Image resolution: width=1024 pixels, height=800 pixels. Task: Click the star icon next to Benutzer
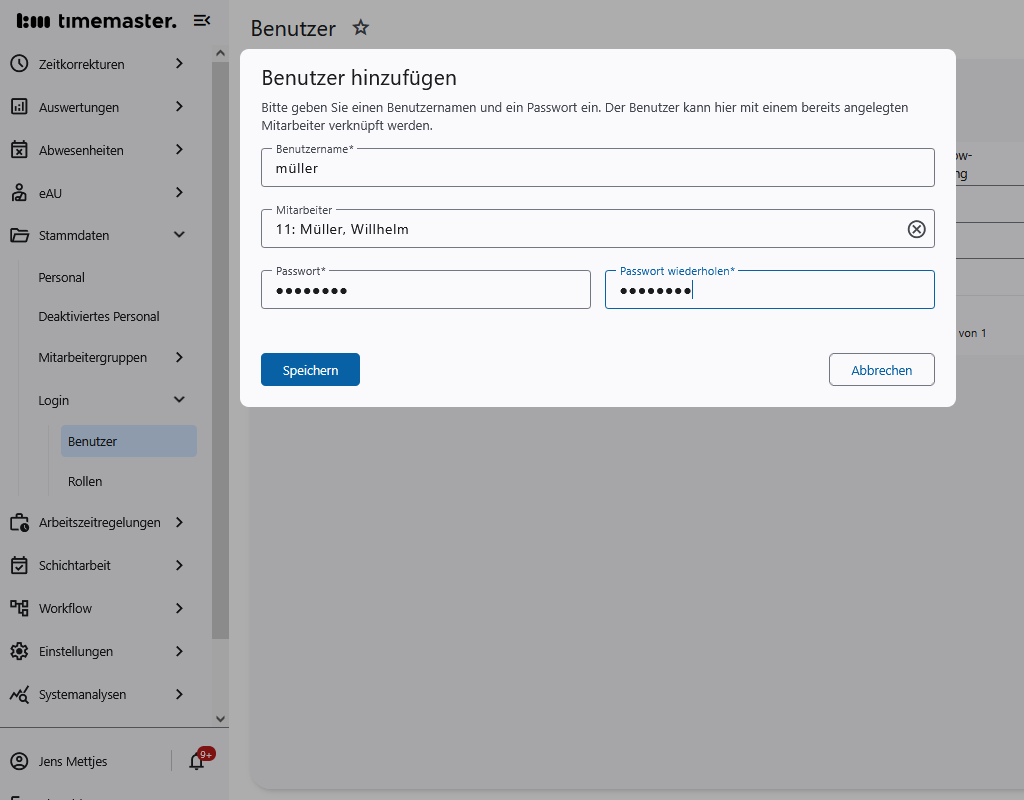360,28
